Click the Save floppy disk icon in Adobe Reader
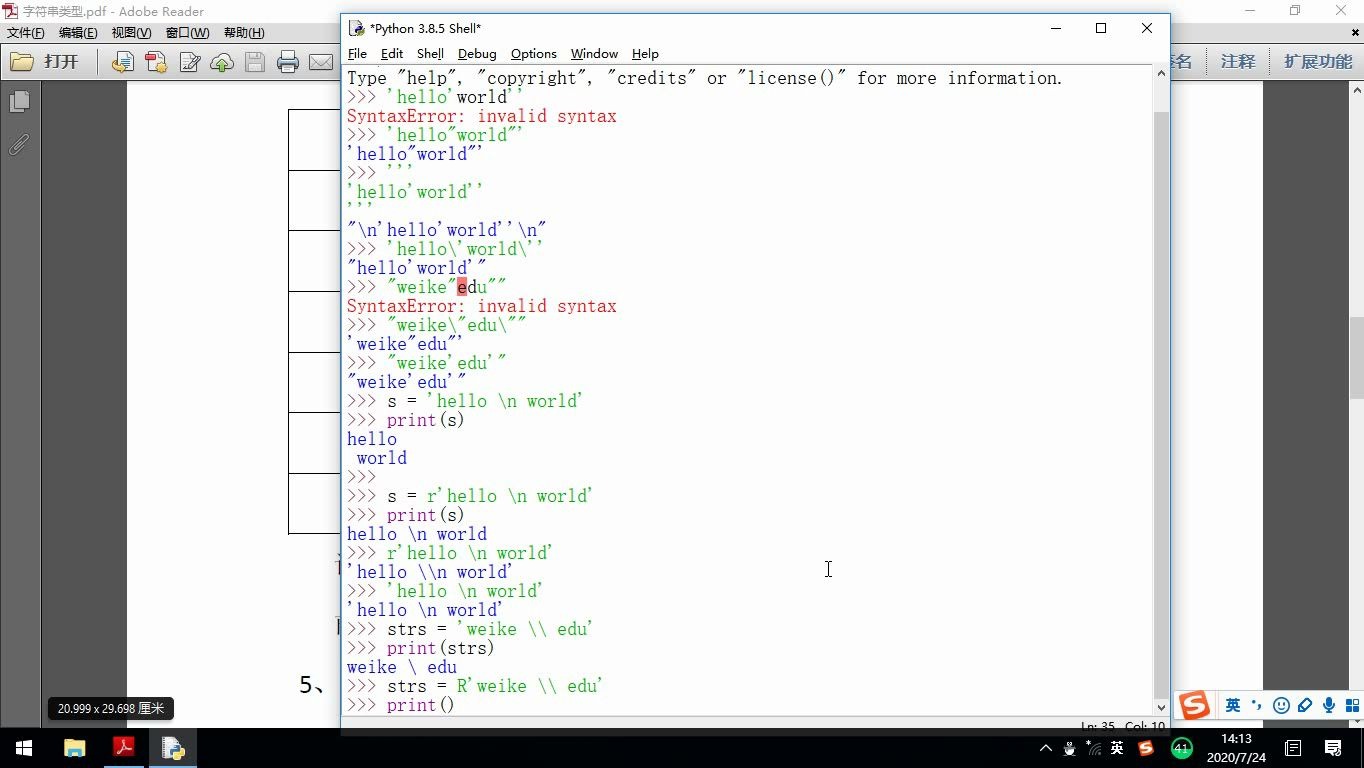 tap(255, 62)
